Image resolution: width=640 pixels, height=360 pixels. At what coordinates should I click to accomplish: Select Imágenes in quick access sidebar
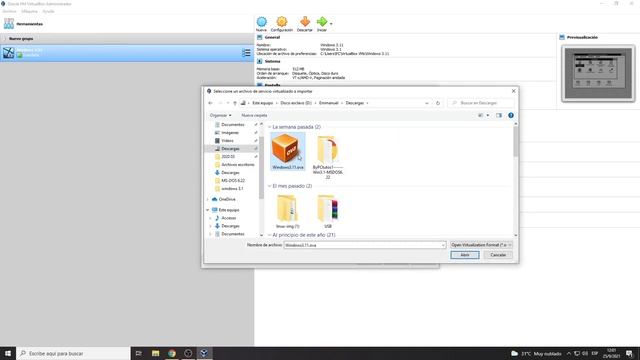pyautogui.click(x=230, y=133)
